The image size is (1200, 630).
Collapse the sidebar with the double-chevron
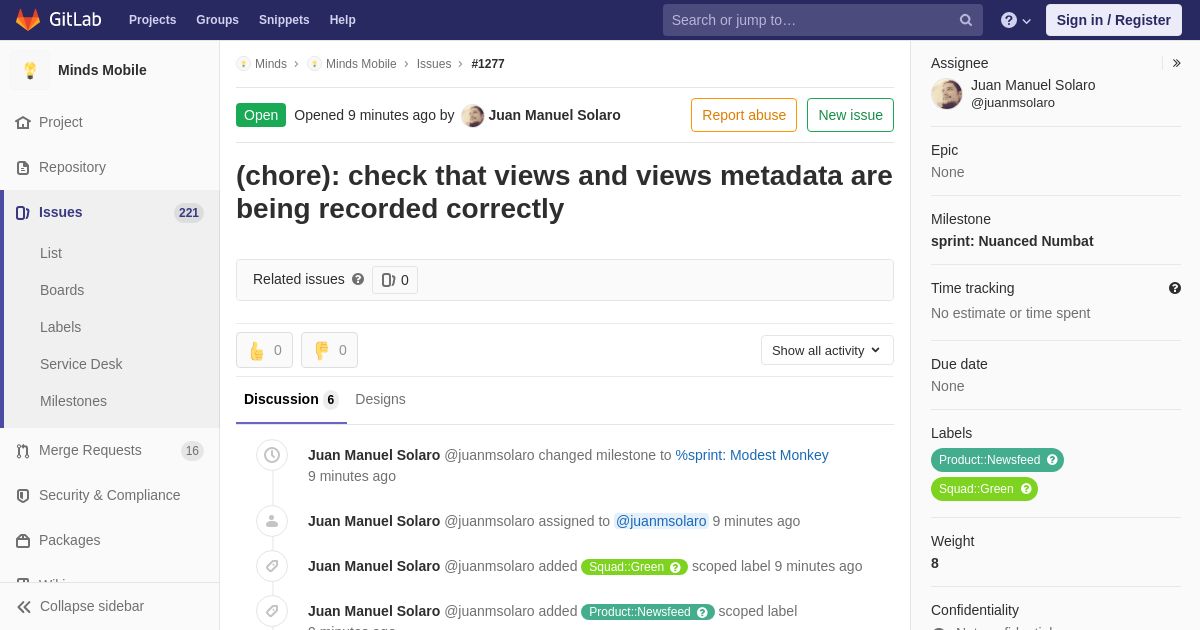pos(24,606)
